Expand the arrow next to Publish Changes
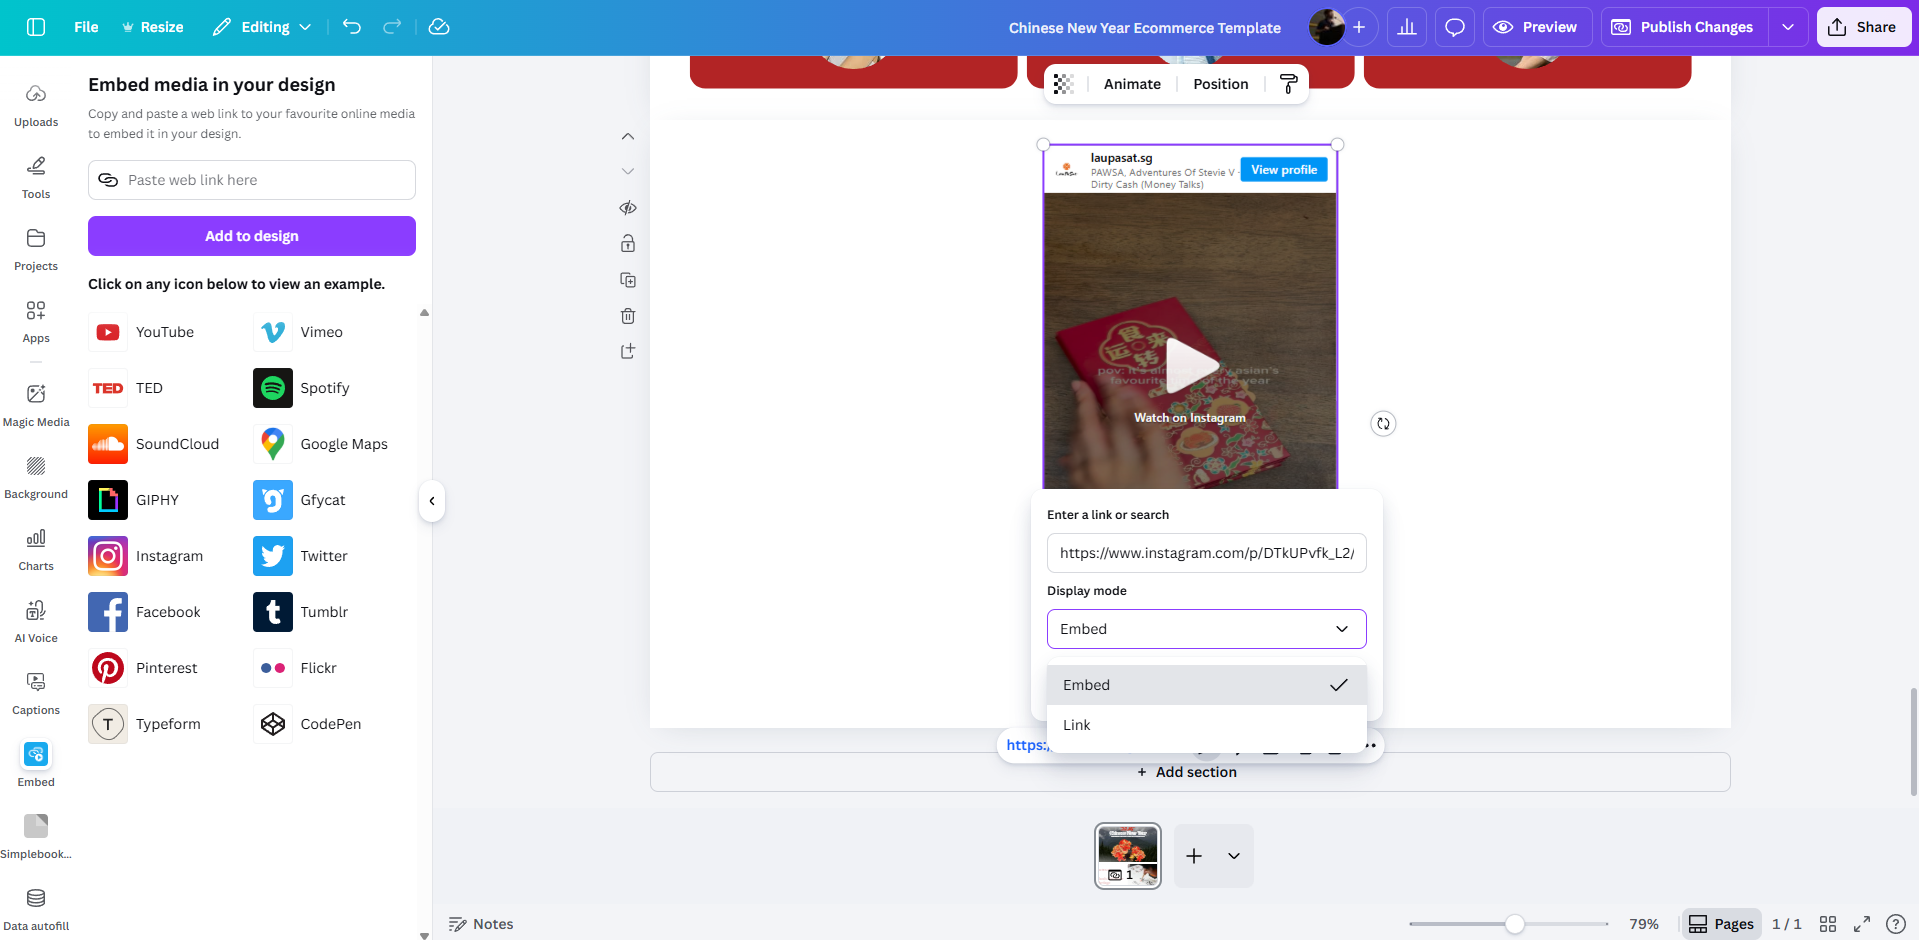Viewport: 1919px width, 940px height. (x=1788, y=27)
